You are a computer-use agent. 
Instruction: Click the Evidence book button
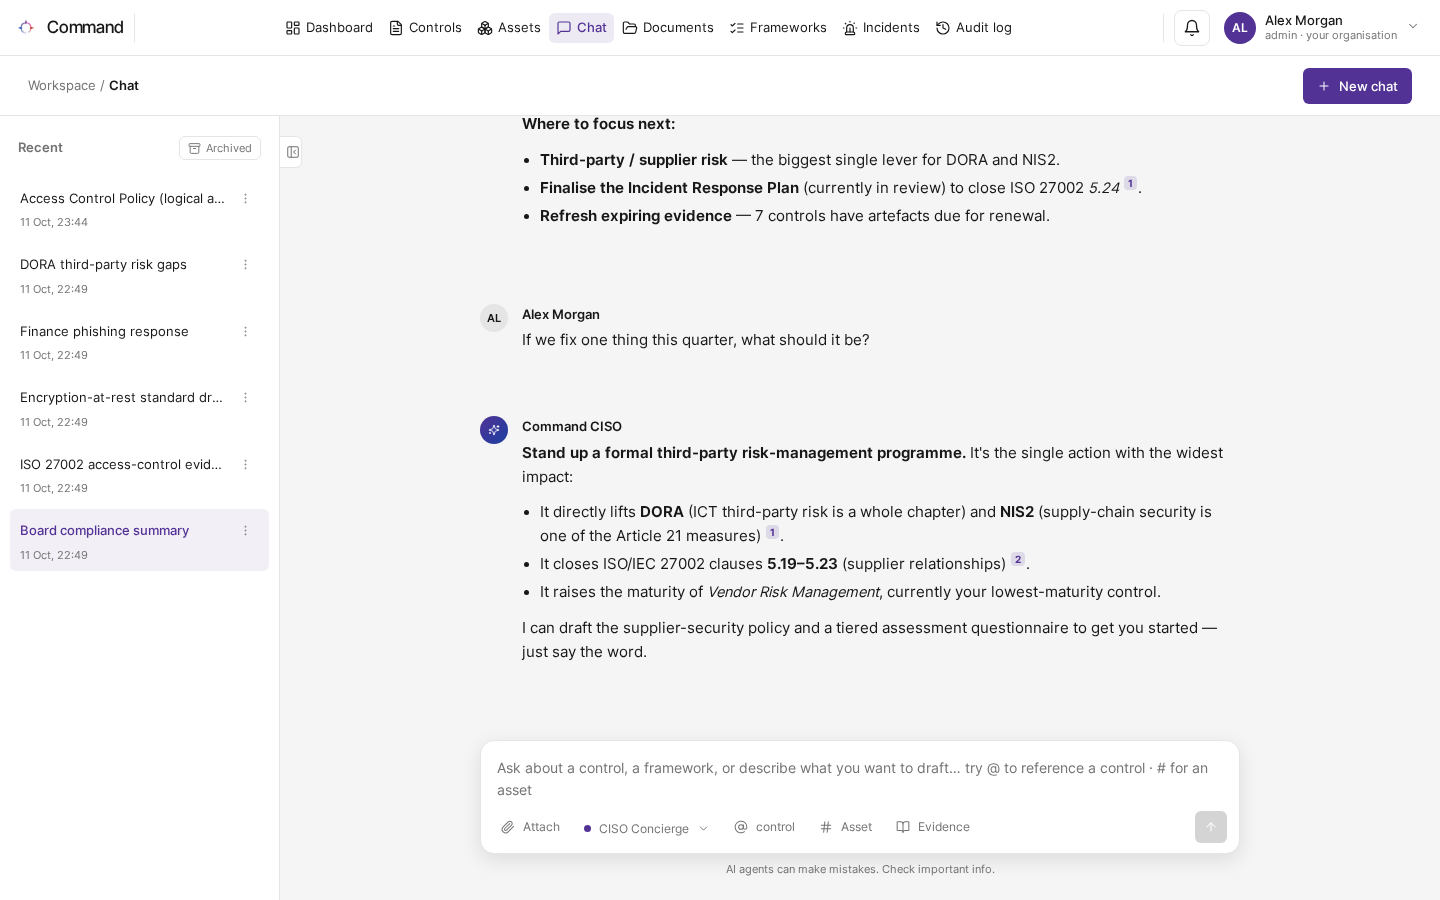tap(933, 827)
